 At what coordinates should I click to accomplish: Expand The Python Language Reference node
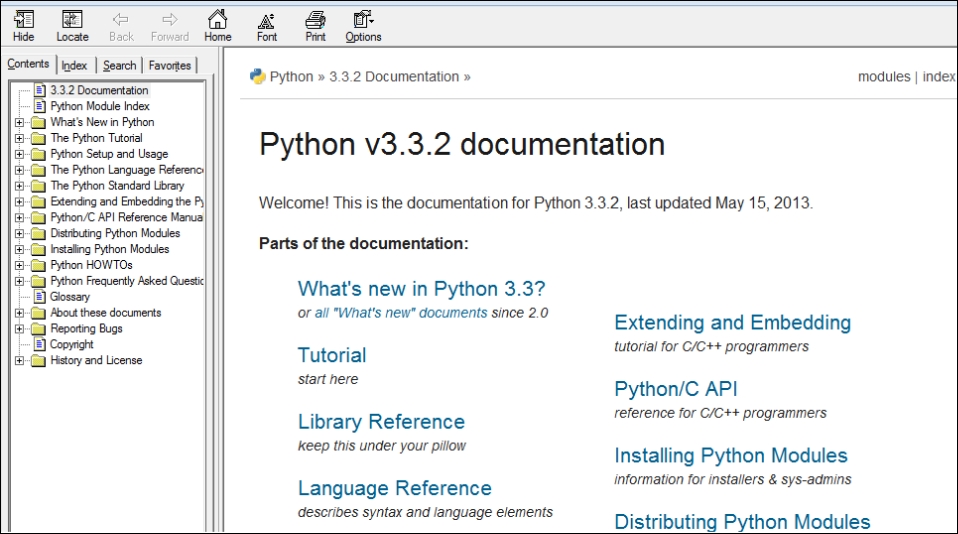point(20,170)
